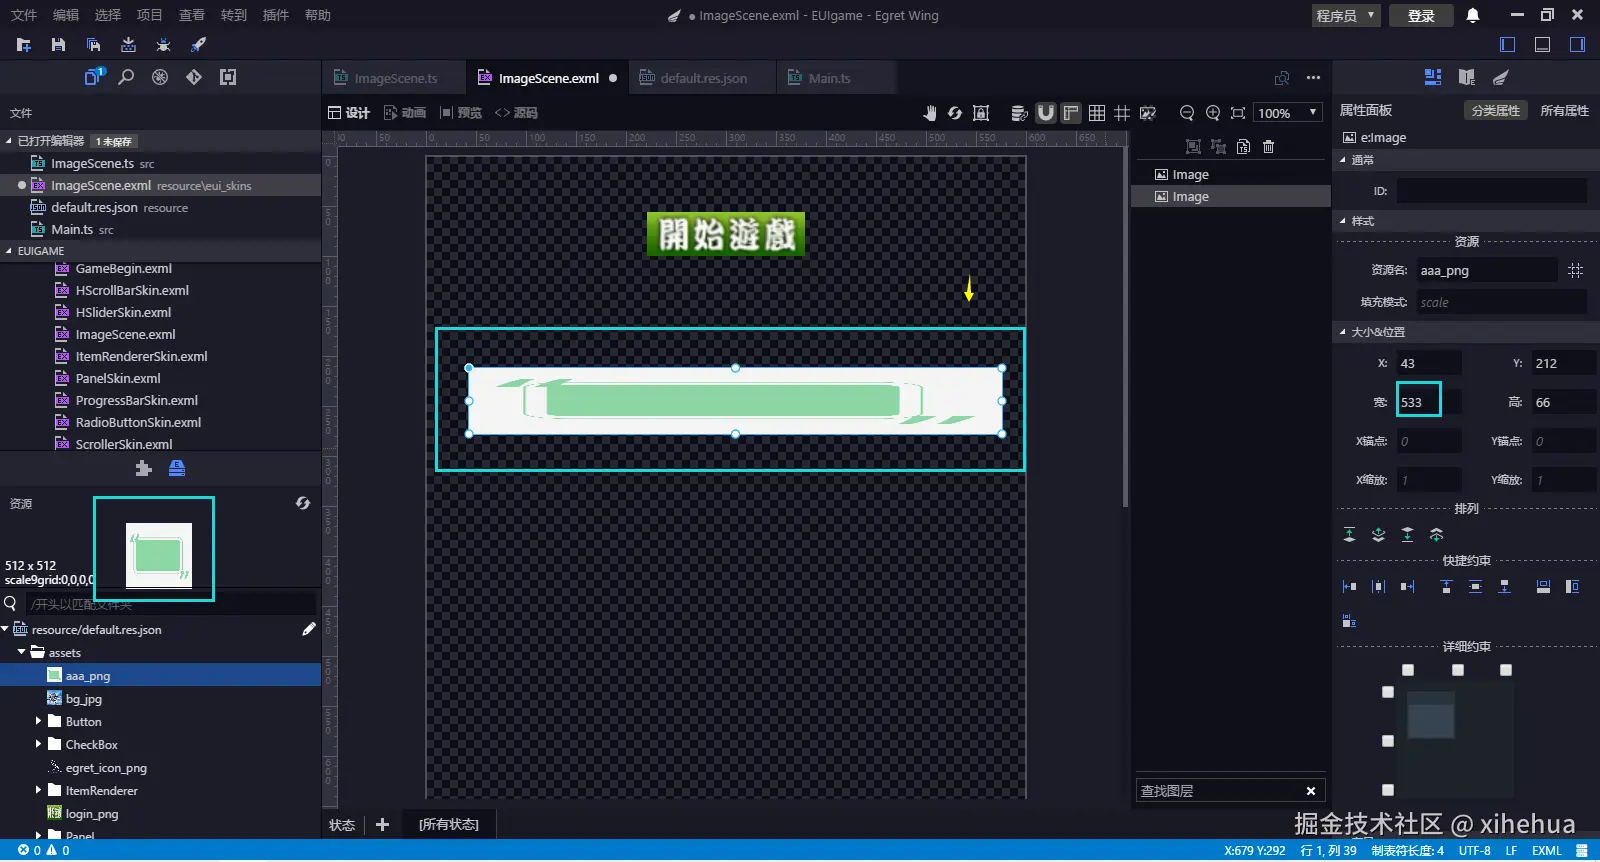1600x862 pixels.
Task: Start debugging with the bug icon
Action: tap(163, 45)
